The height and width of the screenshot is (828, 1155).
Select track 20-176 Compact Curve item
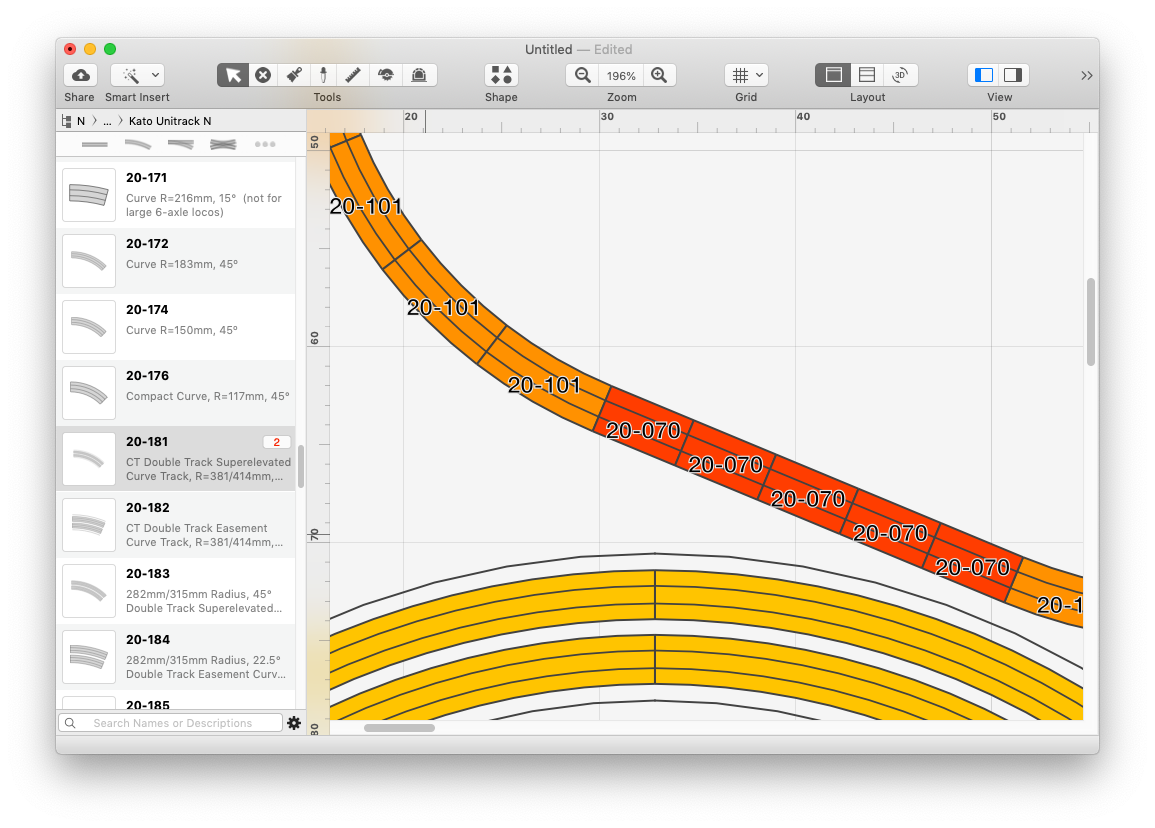click(176, 393)
